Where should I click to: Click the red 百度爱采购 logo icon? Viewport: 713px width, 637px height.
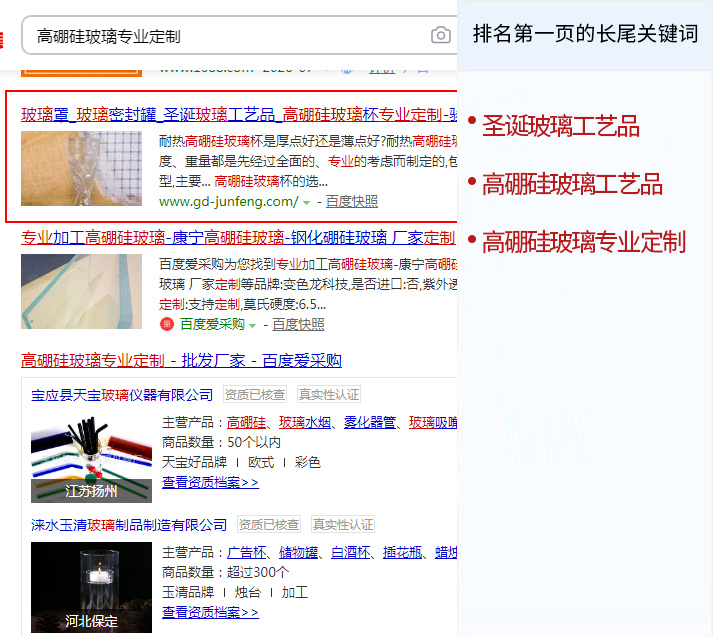tap(167, 324)
